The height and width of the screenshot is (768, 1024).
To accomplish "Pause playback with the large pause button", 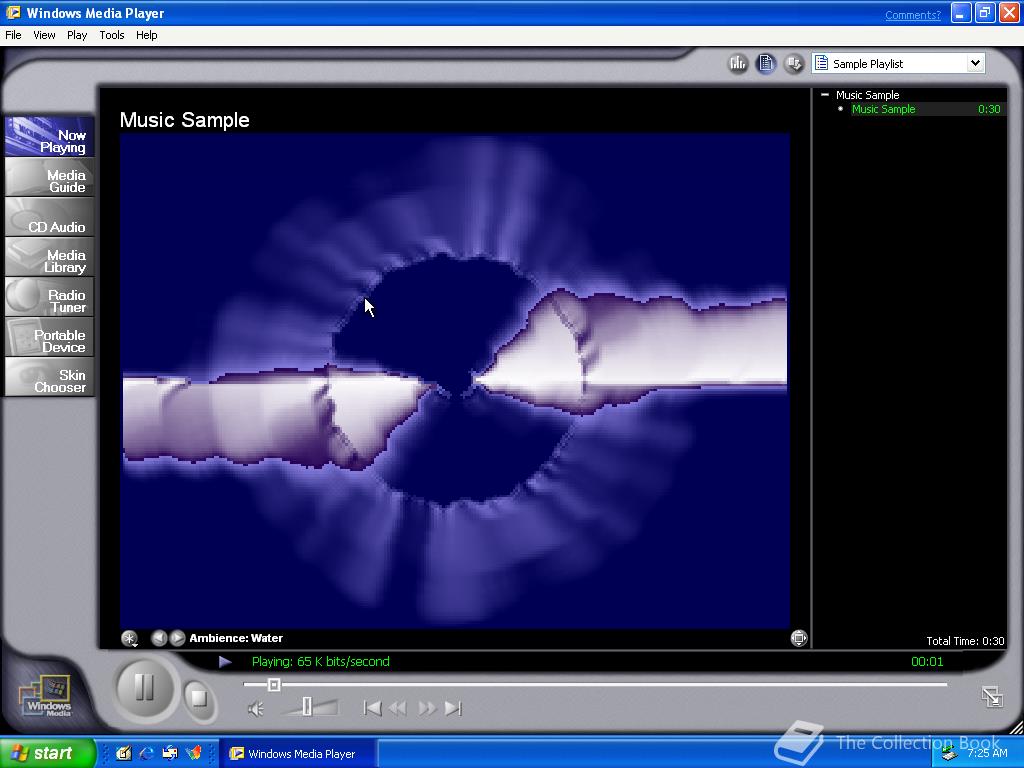I will (144, 688).
